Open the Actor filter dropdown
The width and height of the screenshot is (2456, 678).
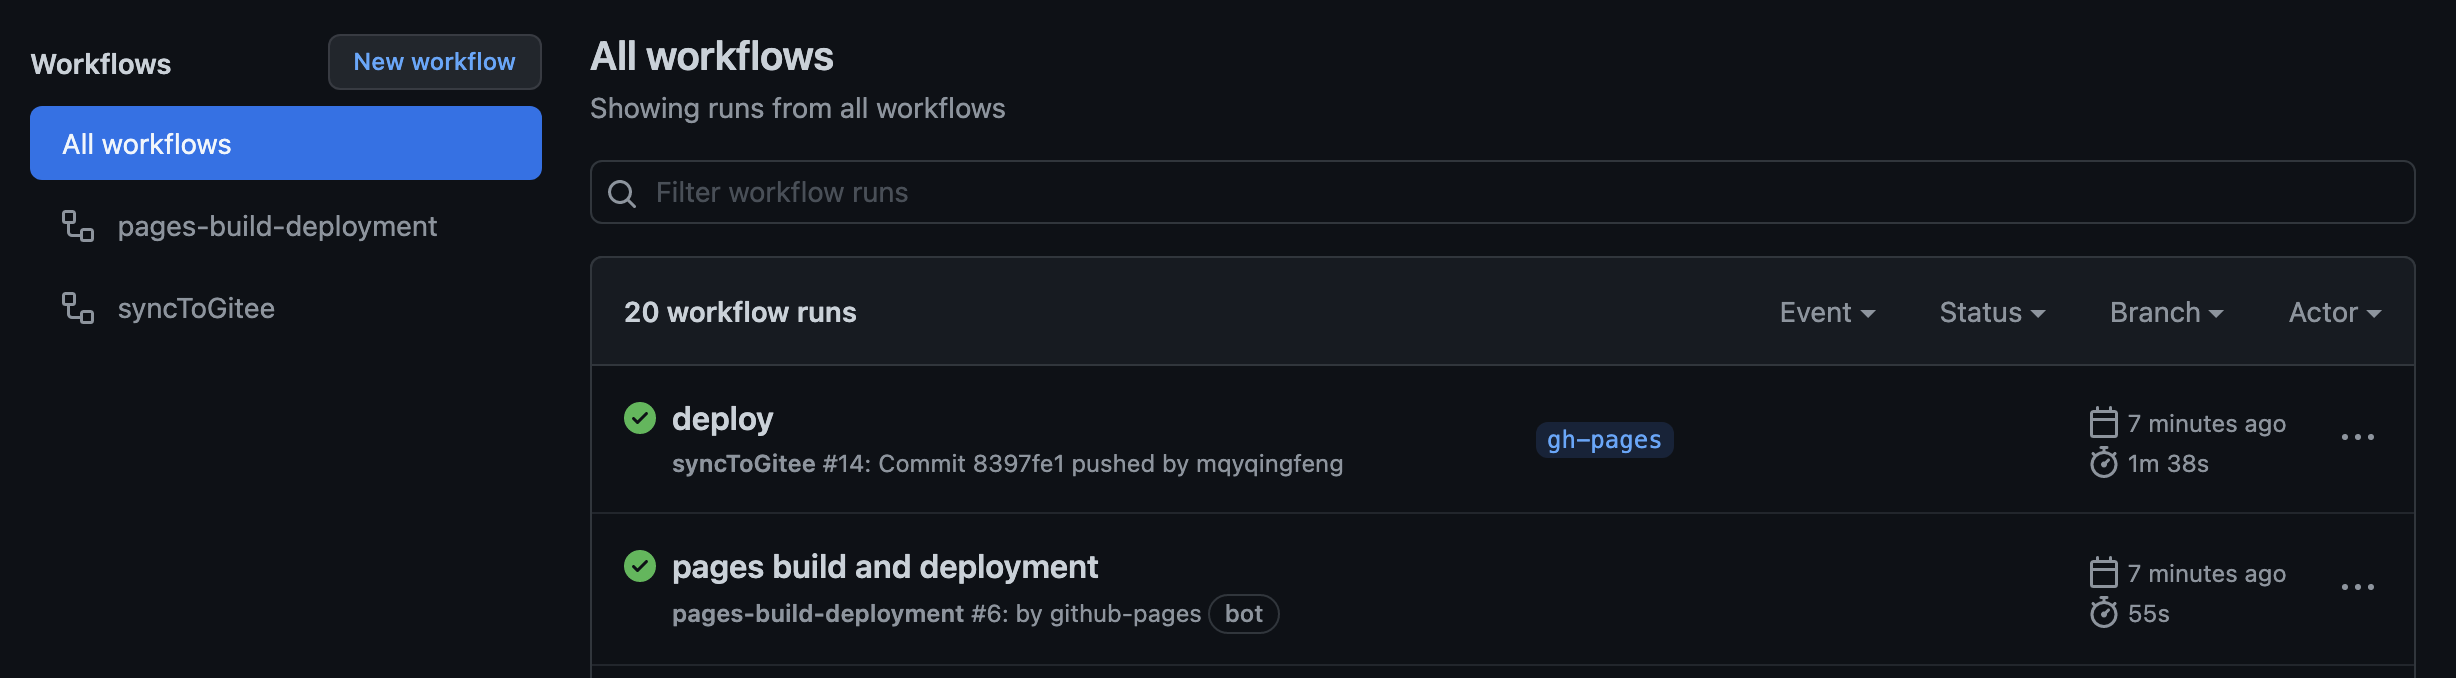tap(2335, 312)
